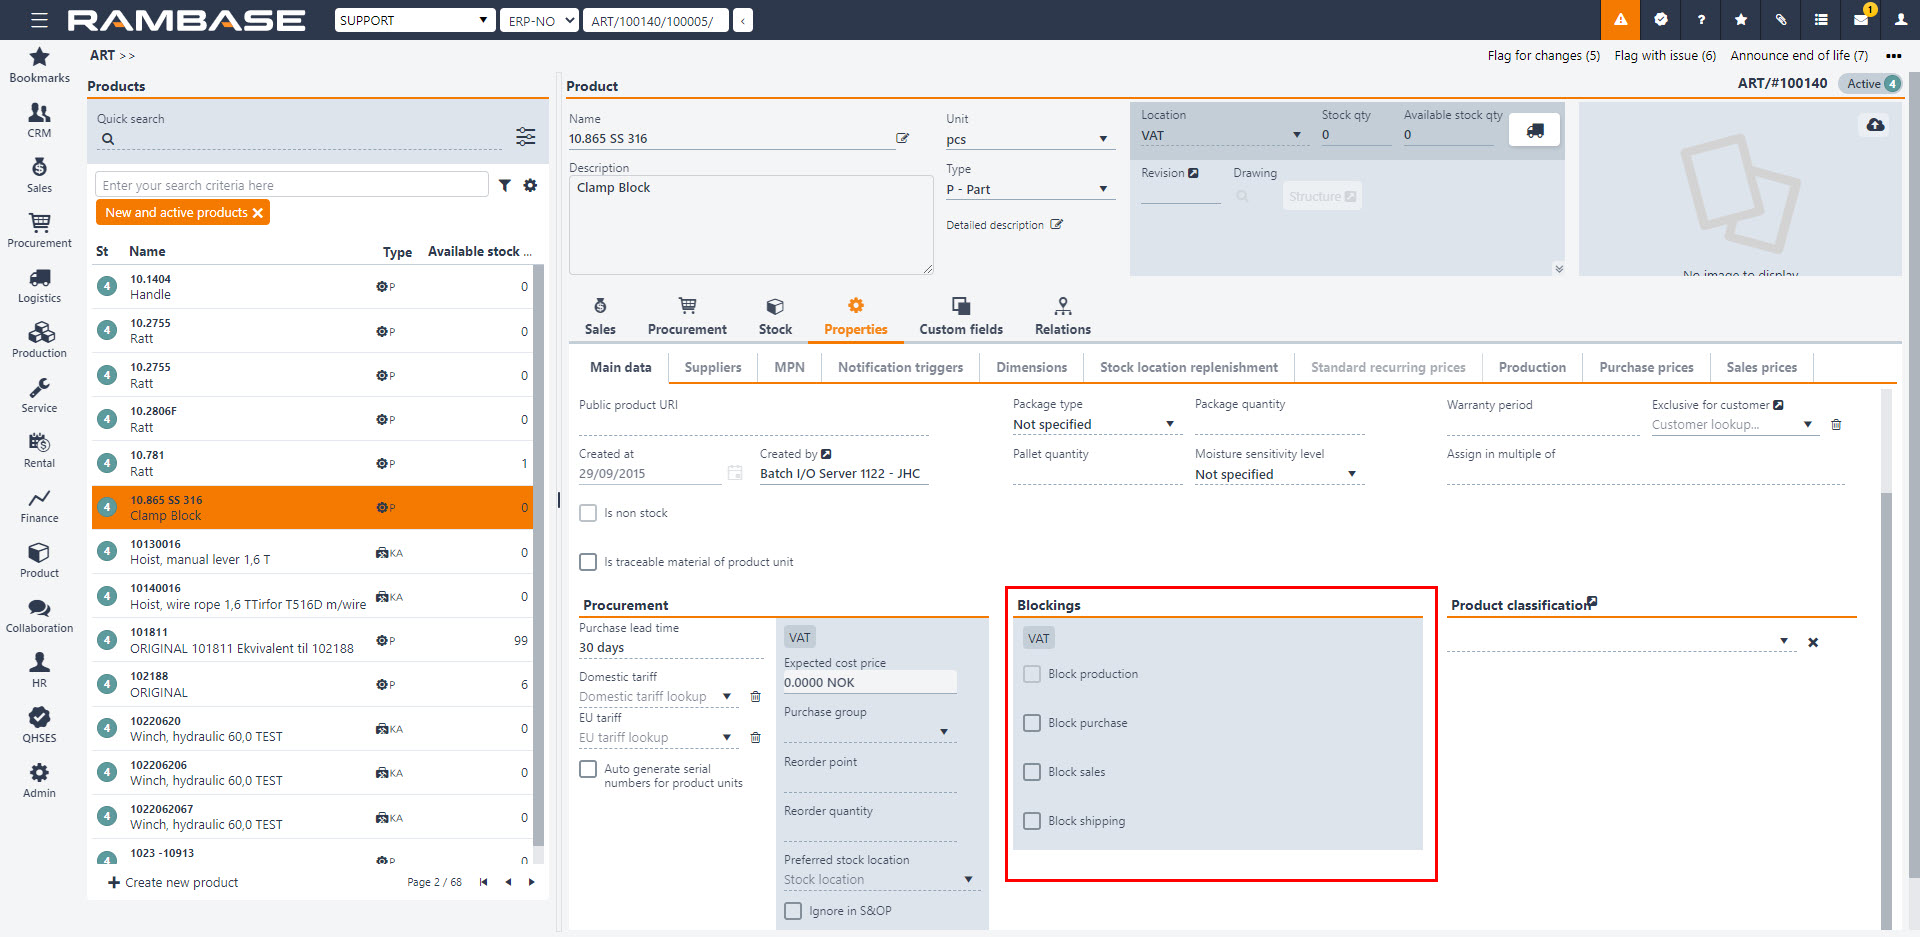Check the Block shipping checkbox
This screenshot has height=937, width=1920.
tap(1032, 821)
